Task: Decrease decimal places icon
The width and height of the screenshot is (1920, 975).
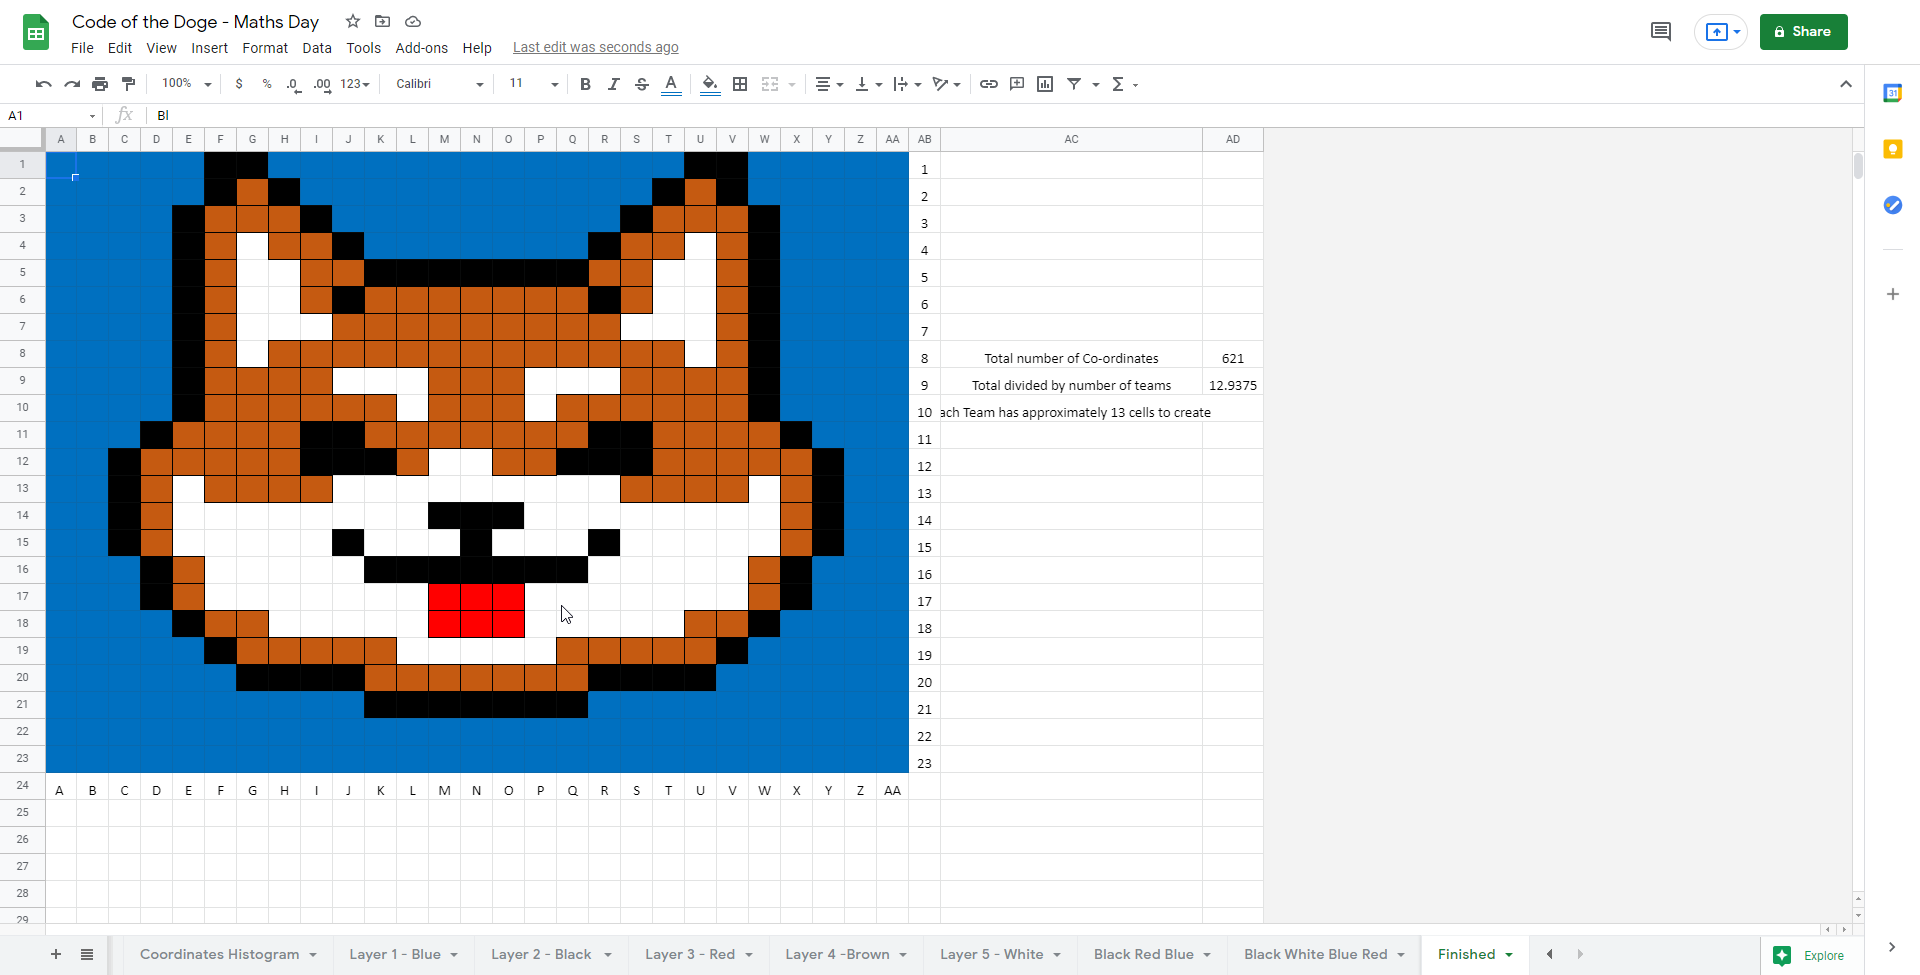Action: pos(293,84)
